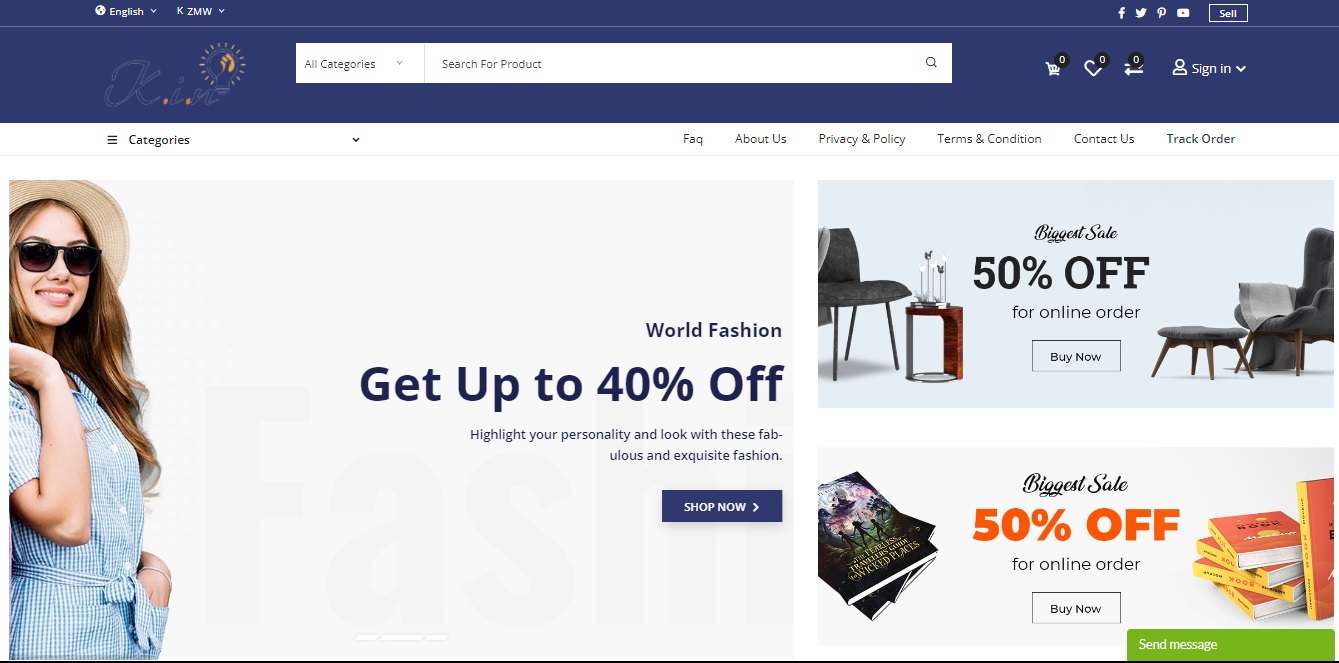The image size is (1339, 663).
Task: Open the Pinterest social icon
Action: pos(1161,13)
